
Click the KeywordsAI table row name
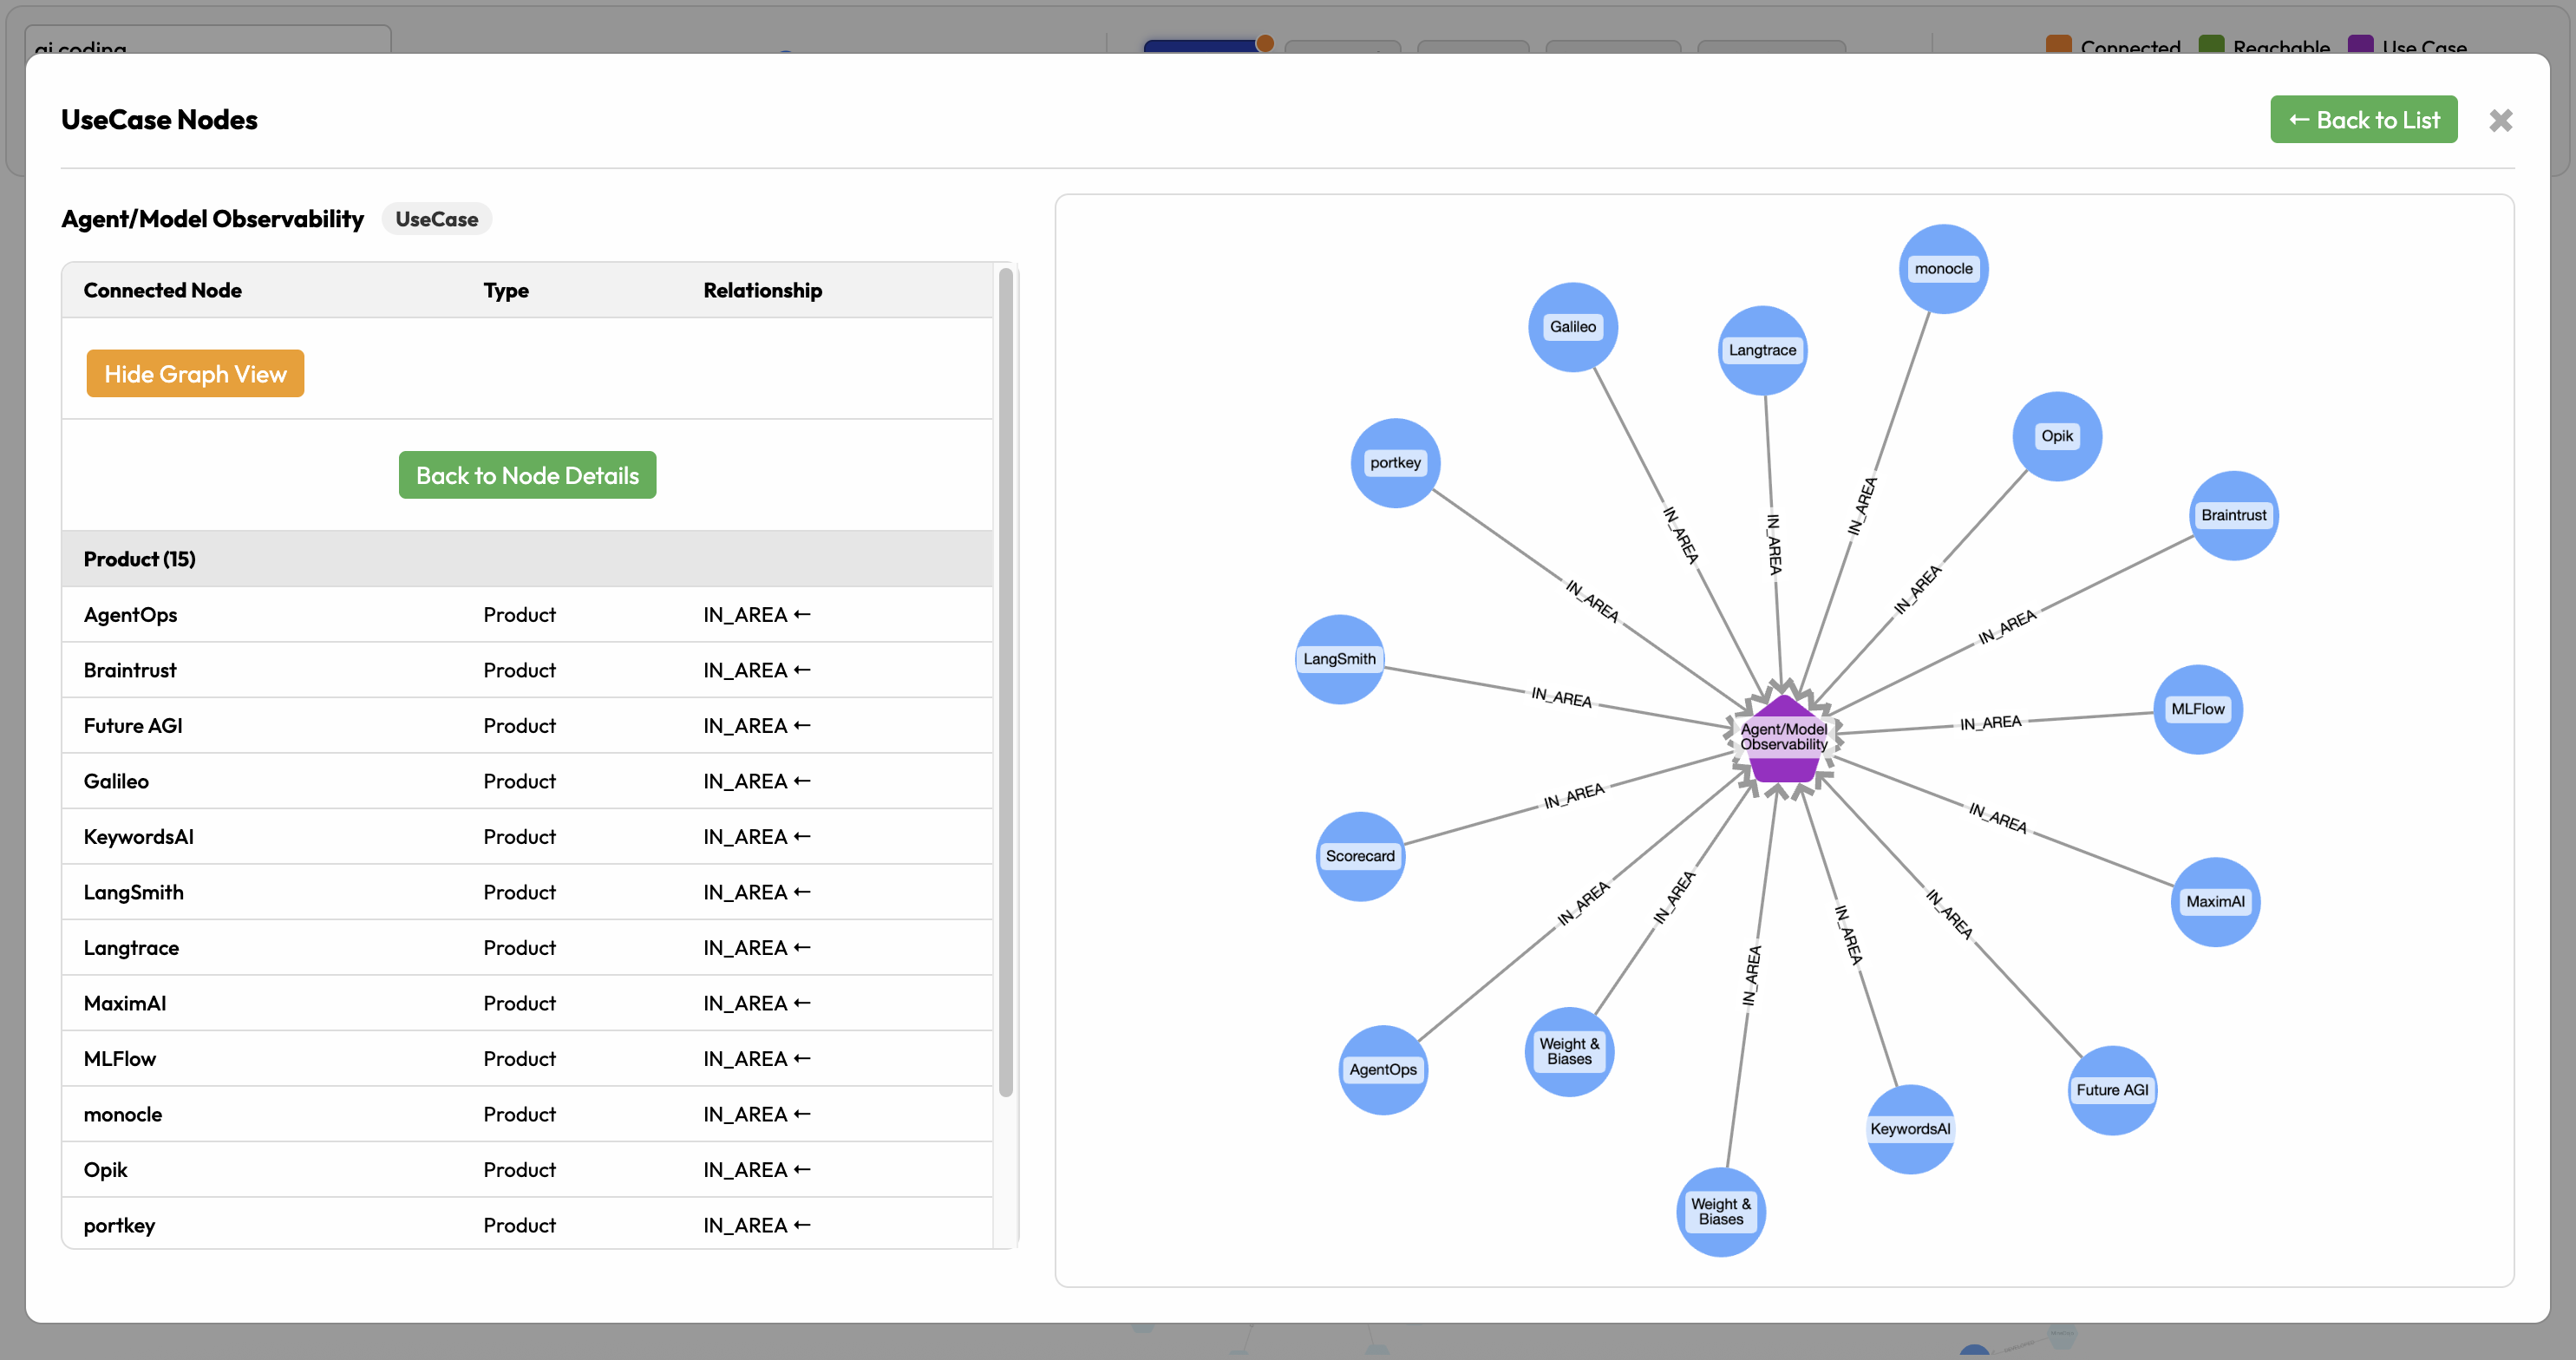tap(138, 837)
